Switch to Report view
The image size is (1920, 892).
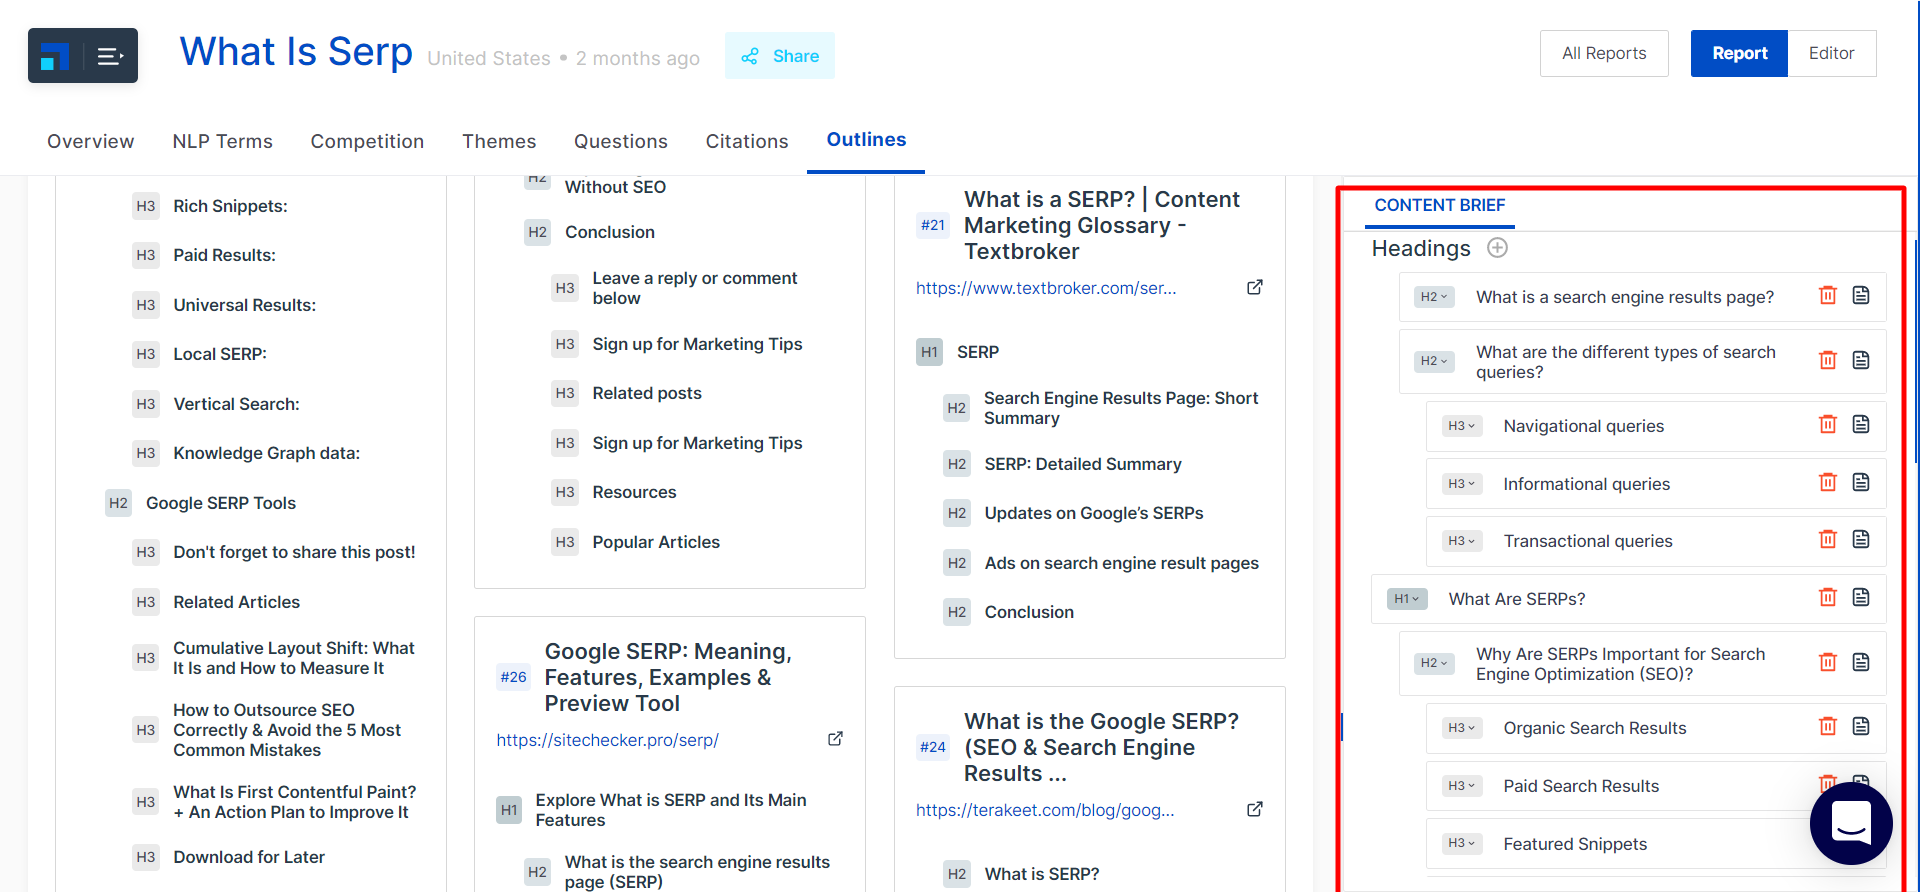1739,53
